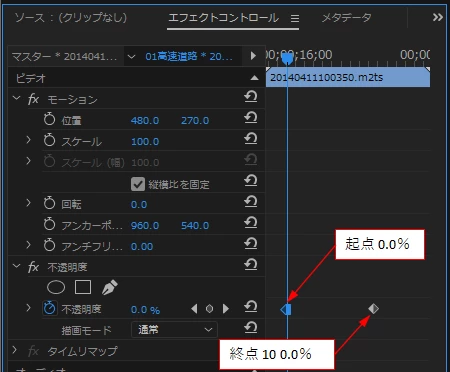
Task: Toggle animation stopwatch for アンチフリッカー
Action: tap(49, 245)
